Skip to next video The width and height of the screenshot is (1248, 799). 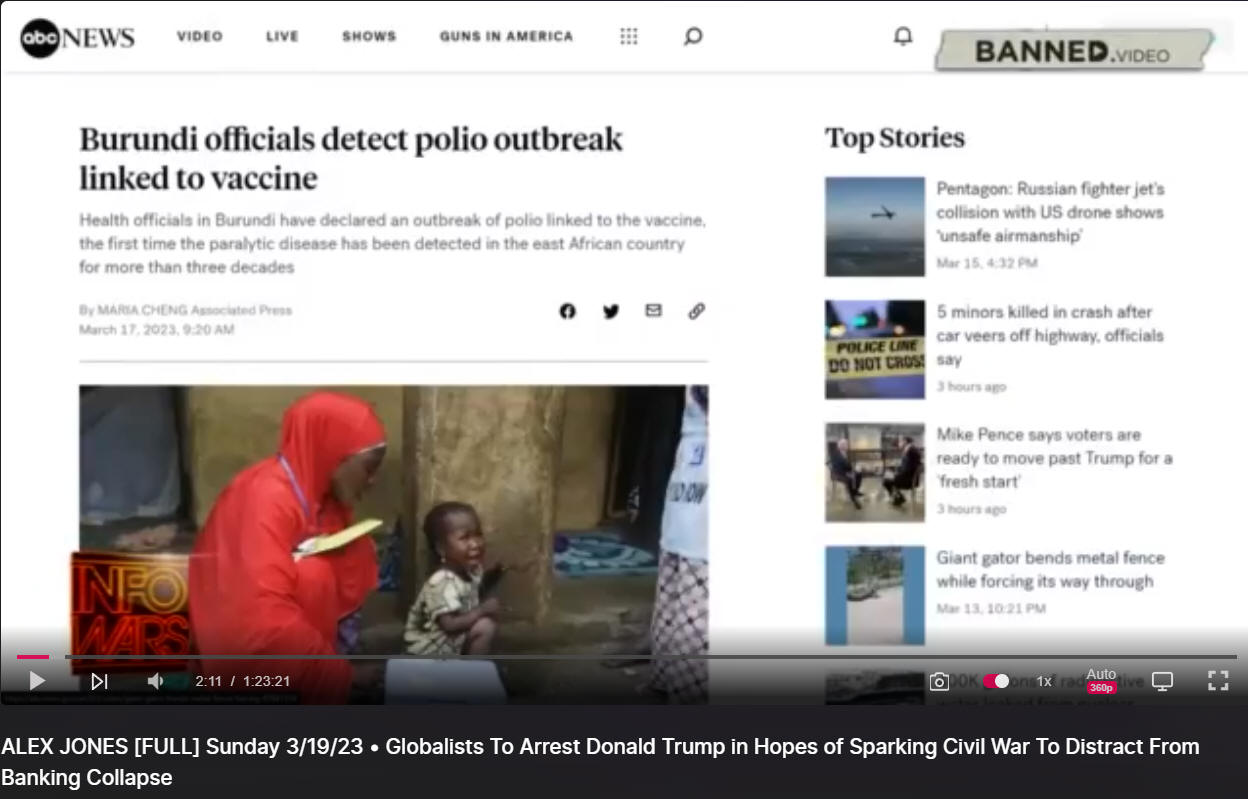[99, 681]
